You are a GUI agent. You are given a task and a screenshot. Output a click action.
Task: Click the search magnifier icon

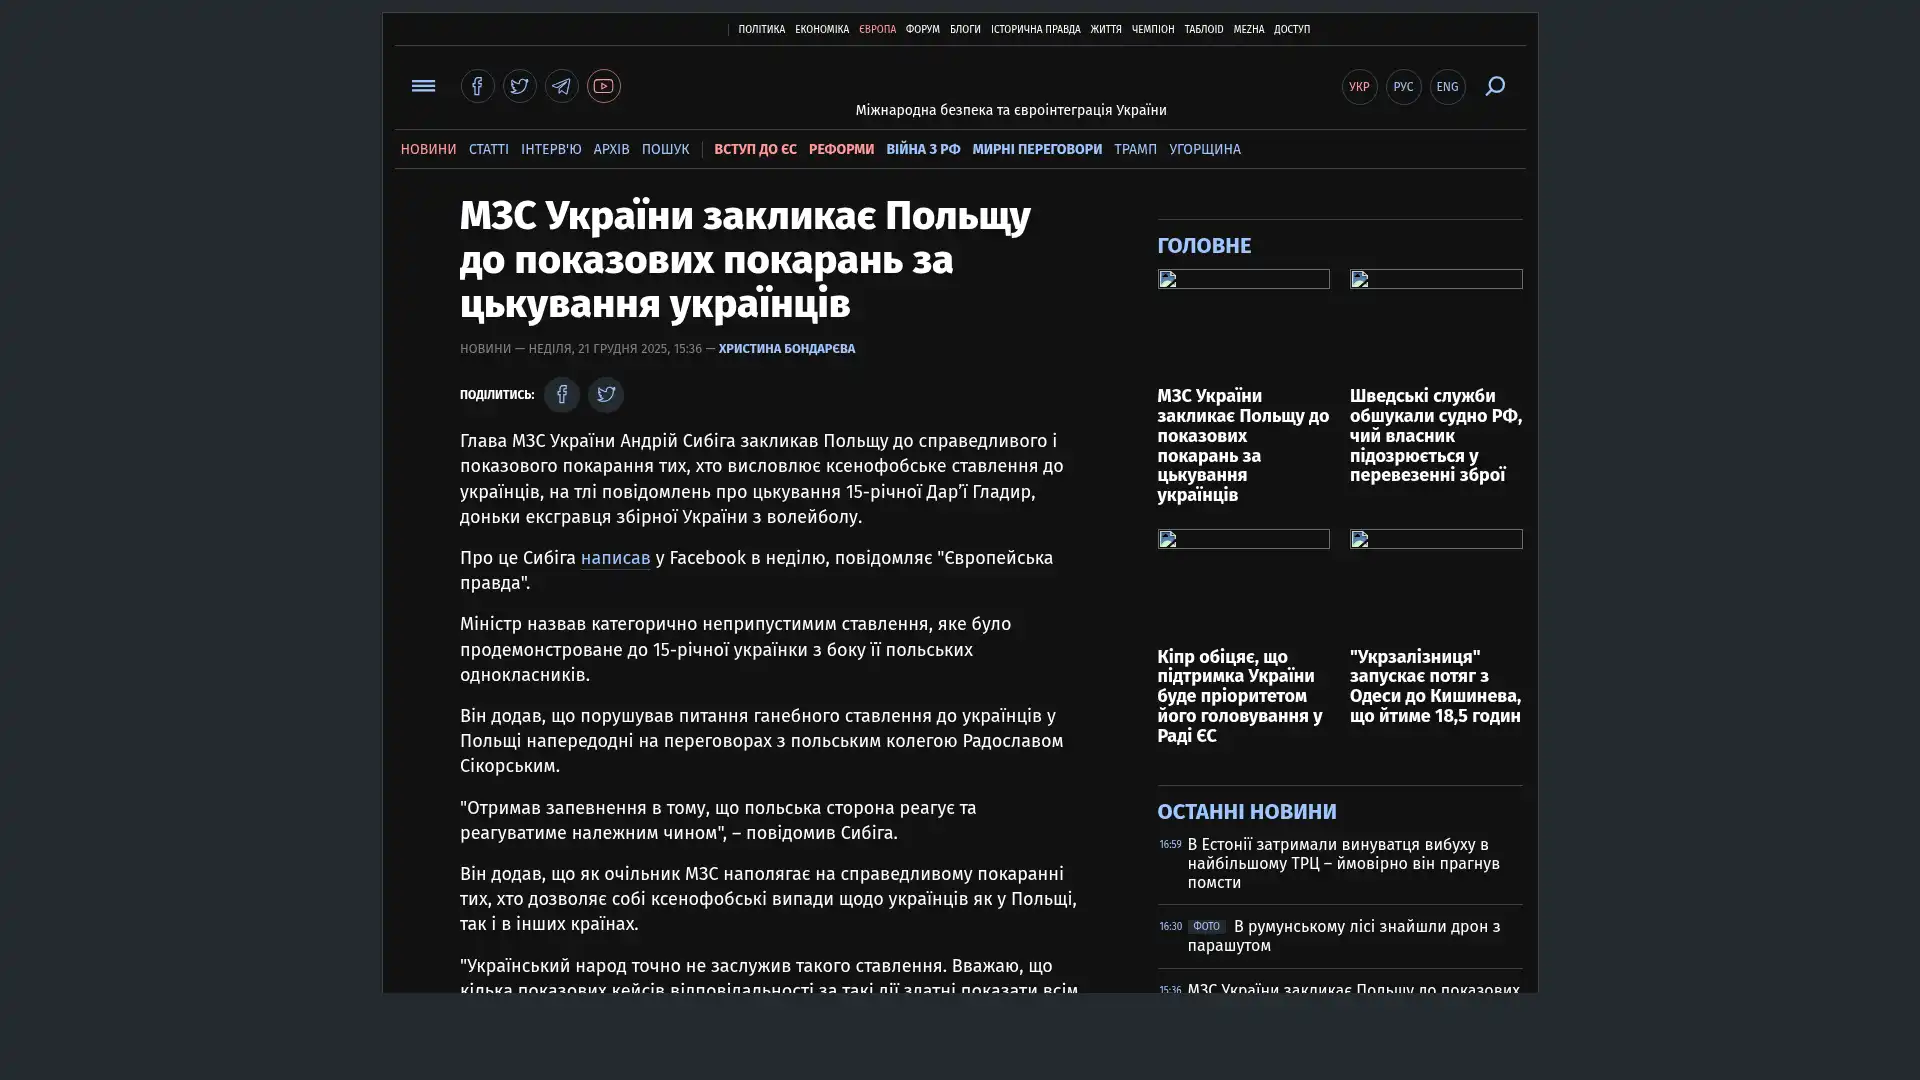click(1494, 86)
